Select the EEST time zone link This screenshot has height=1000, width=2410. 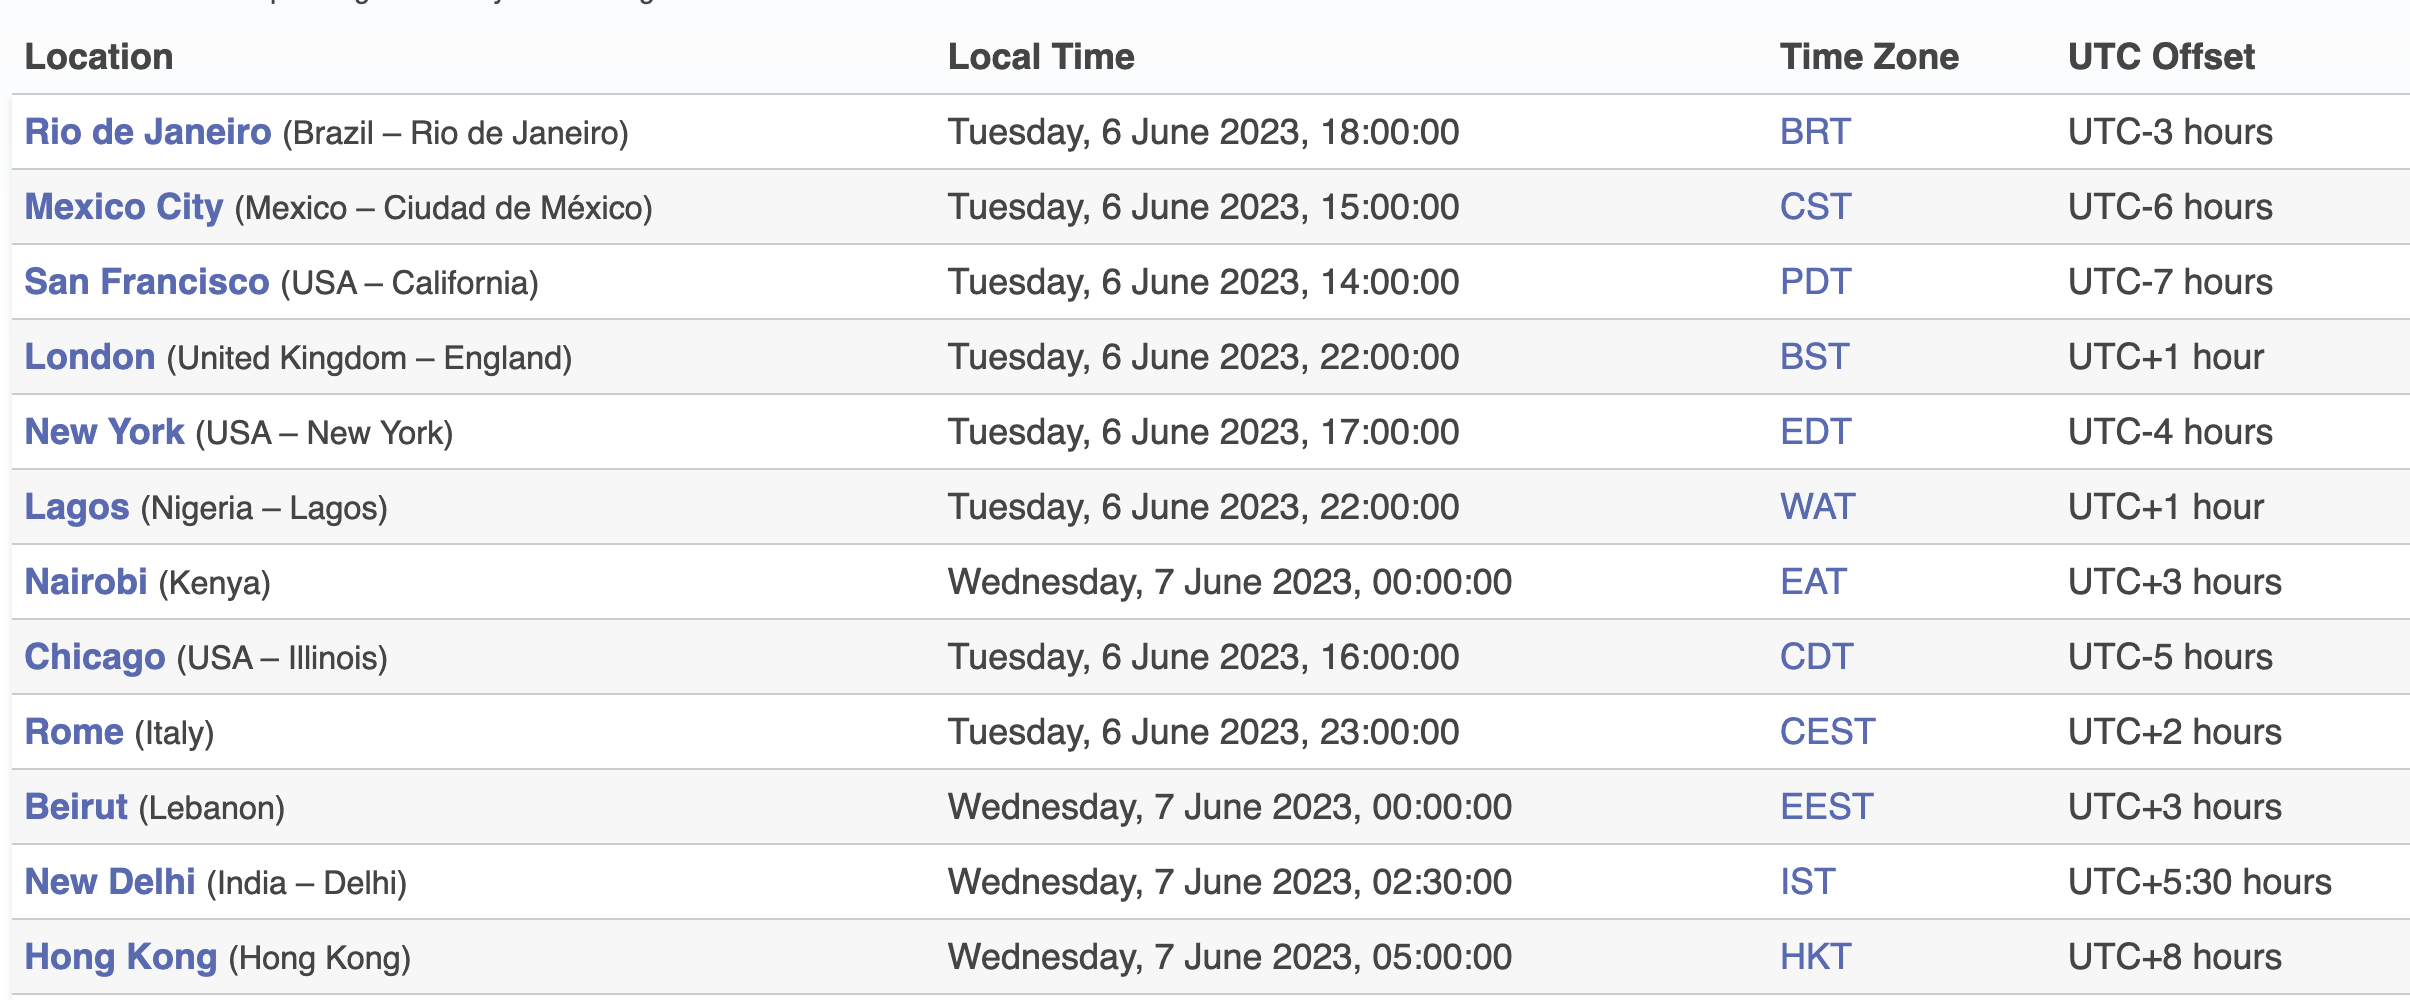(x=1827, y=807)
